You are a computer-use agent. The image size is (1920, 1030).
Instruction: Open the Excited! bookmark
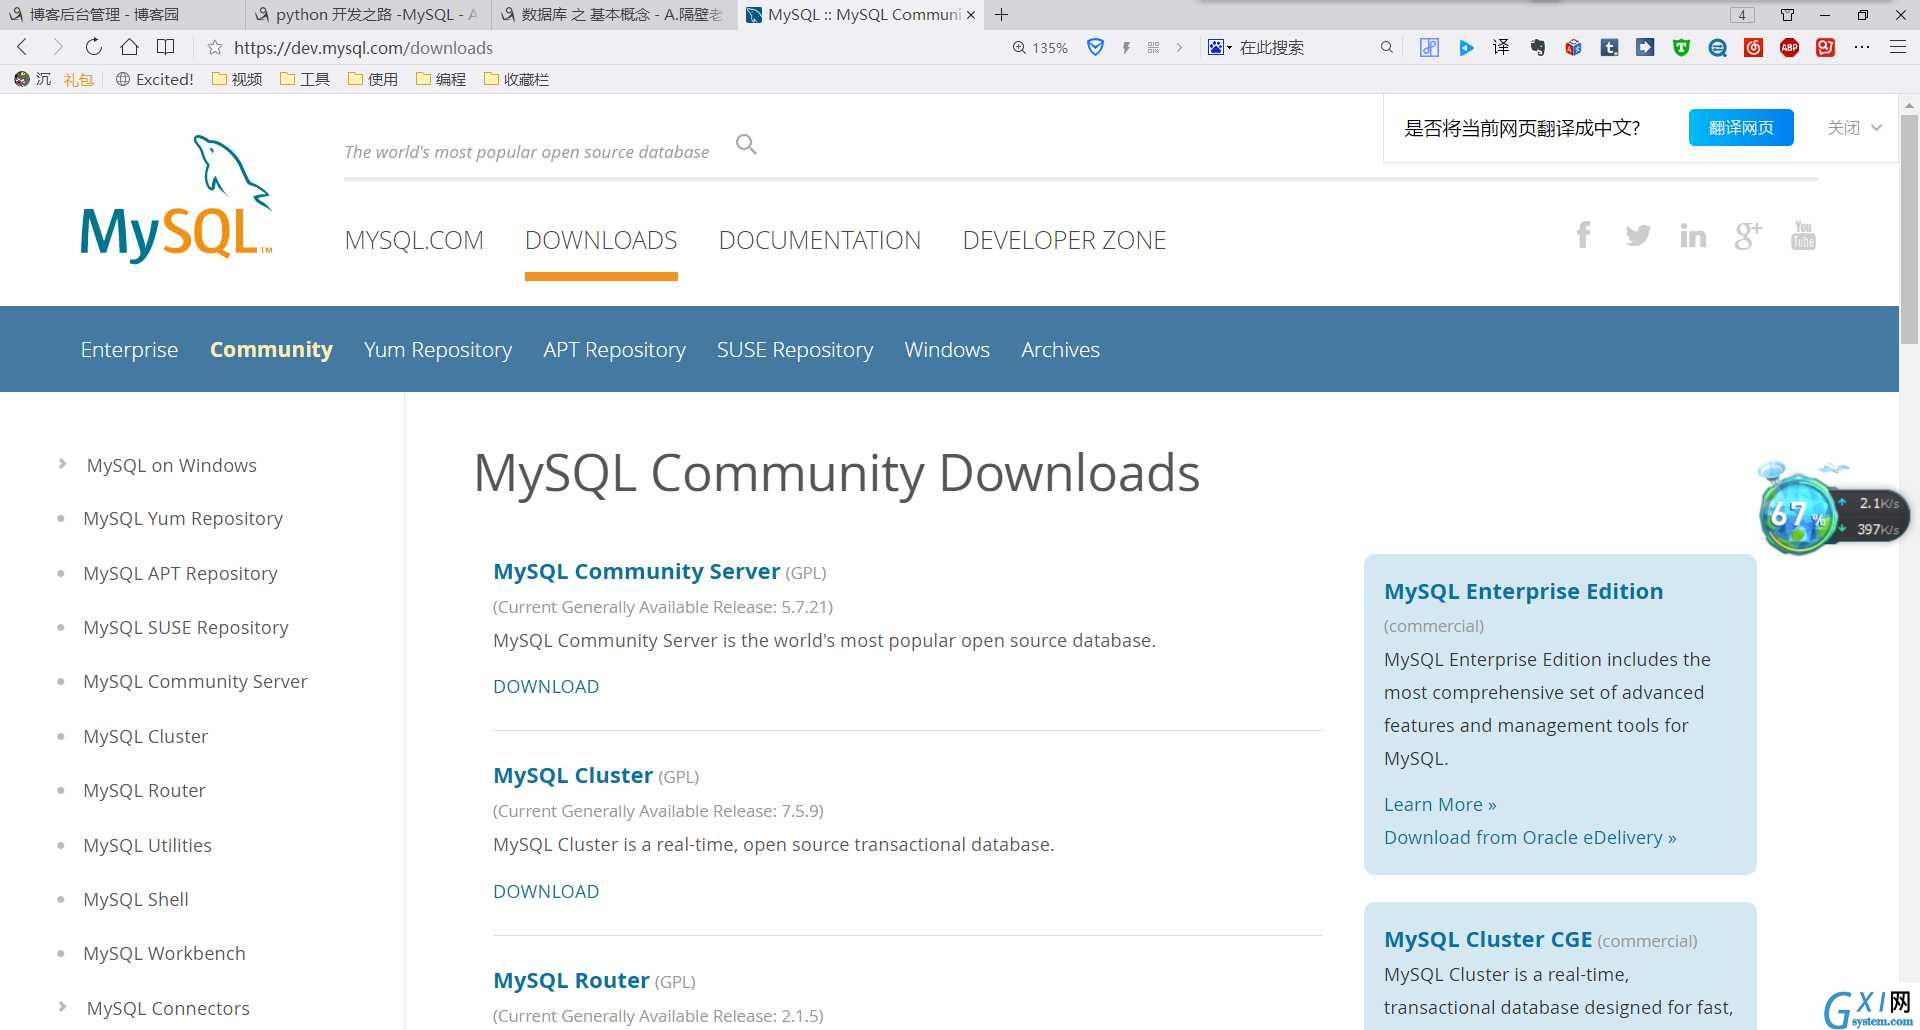pos(155,79)
